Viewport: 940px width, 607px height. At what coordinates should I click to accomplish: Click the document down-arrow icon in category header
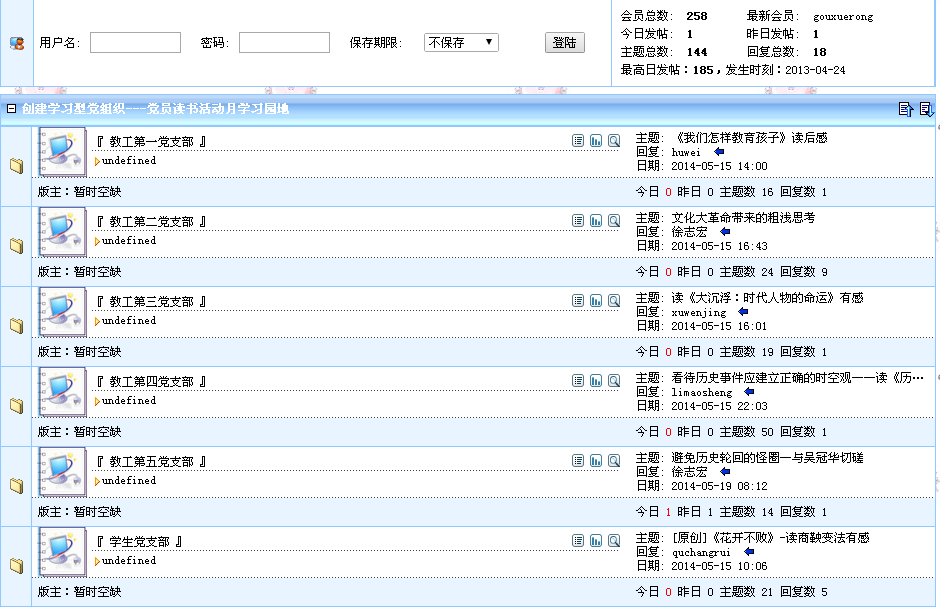point(926,109)
